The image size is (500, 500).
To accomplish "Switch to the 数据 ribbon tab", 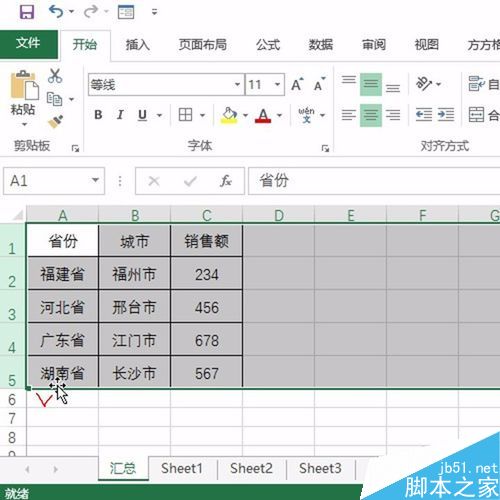I will coord(321,45).
